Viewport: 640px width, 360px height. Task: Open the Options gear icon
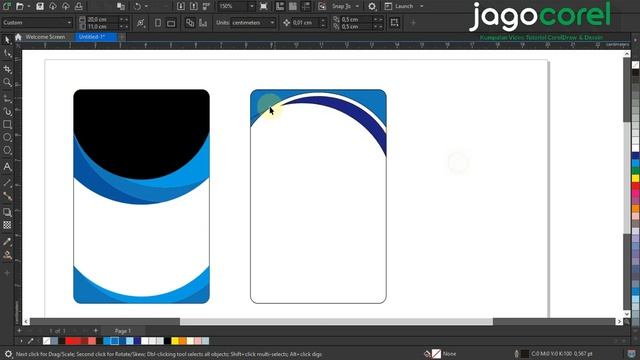point(372,6)
